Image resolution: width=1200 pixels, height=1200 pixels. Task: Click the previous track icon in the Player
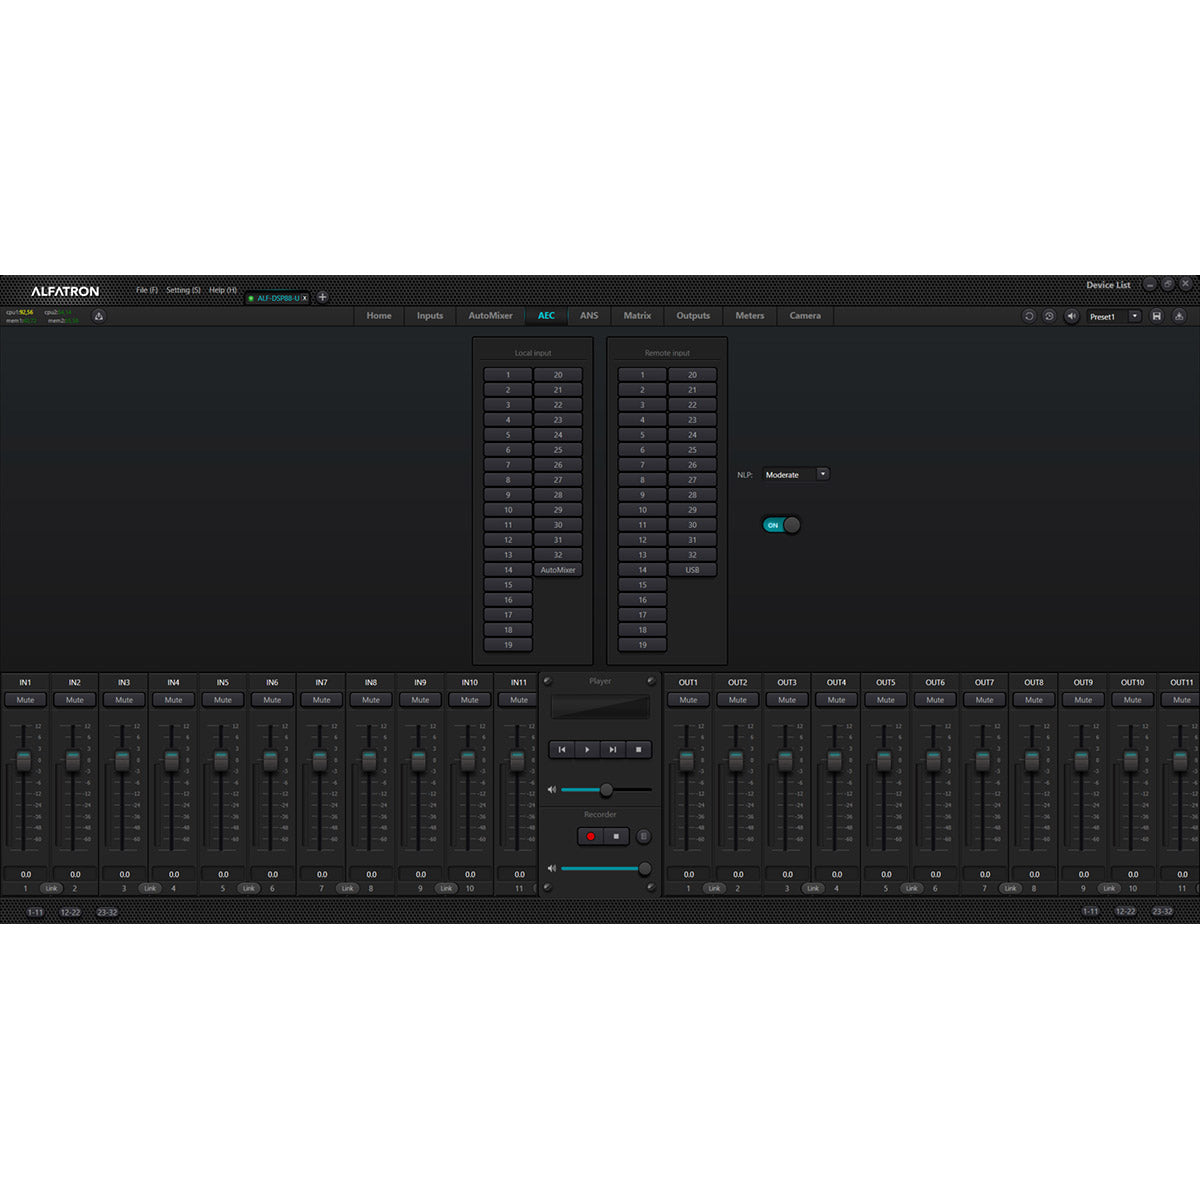(x=562, y=750)
